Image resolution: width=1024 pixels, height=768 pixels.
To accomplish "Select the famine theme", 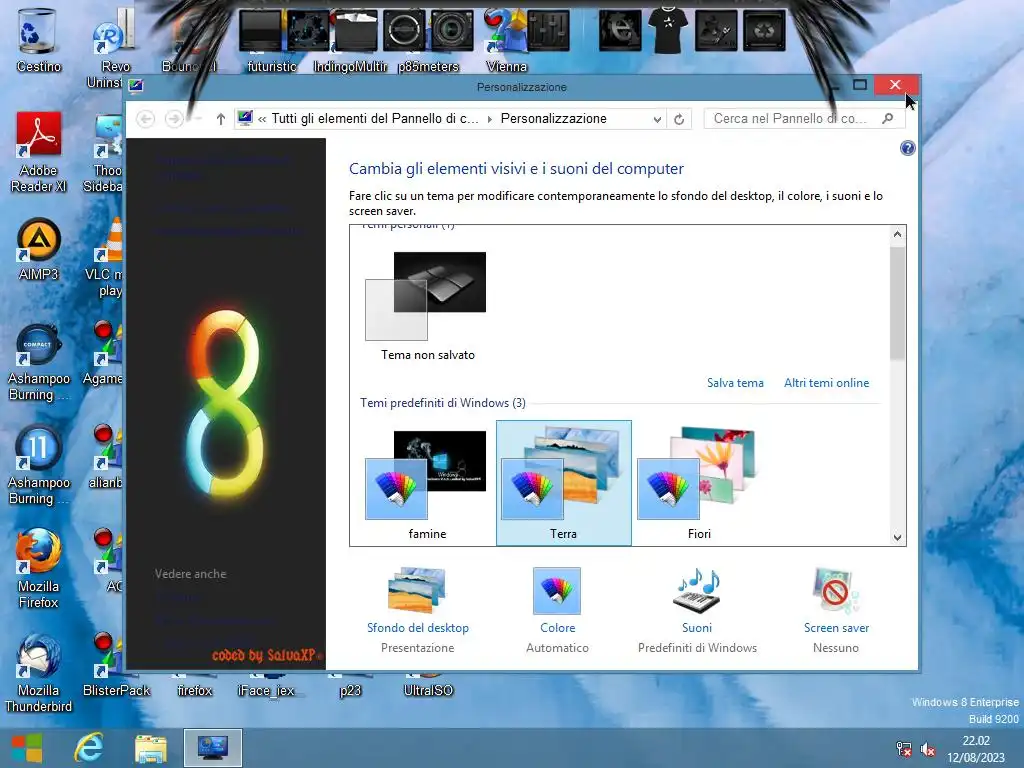I will click(x=427, y=483).
